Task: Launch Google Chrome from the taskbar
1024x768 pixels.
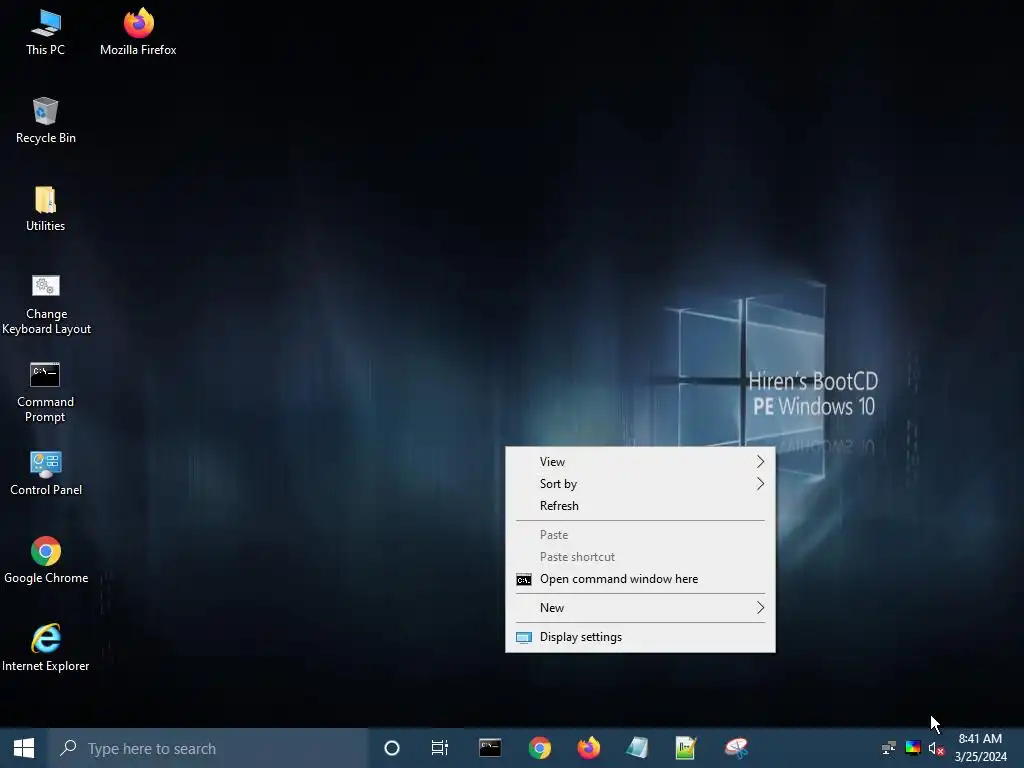Action: click(x=539, y=748)
